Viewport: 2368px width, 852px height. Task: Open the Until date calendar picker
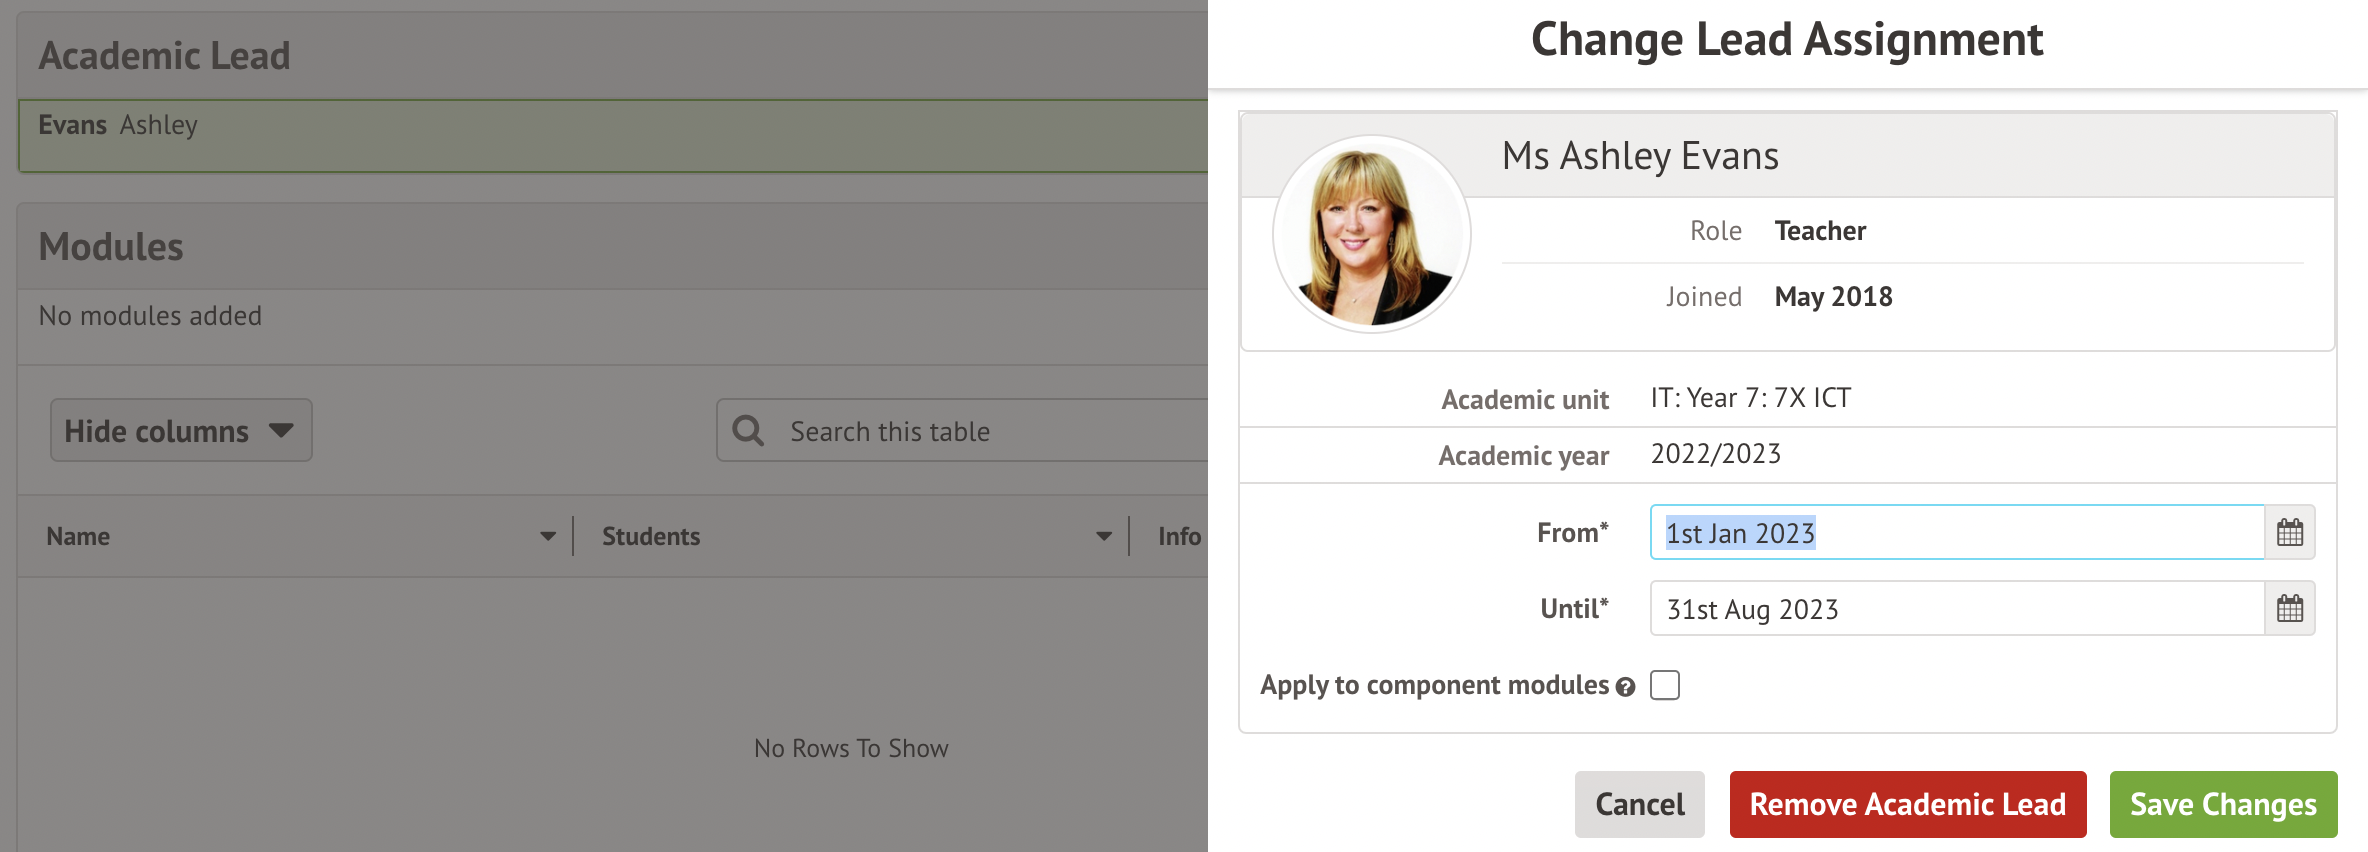coord(2289,609)
